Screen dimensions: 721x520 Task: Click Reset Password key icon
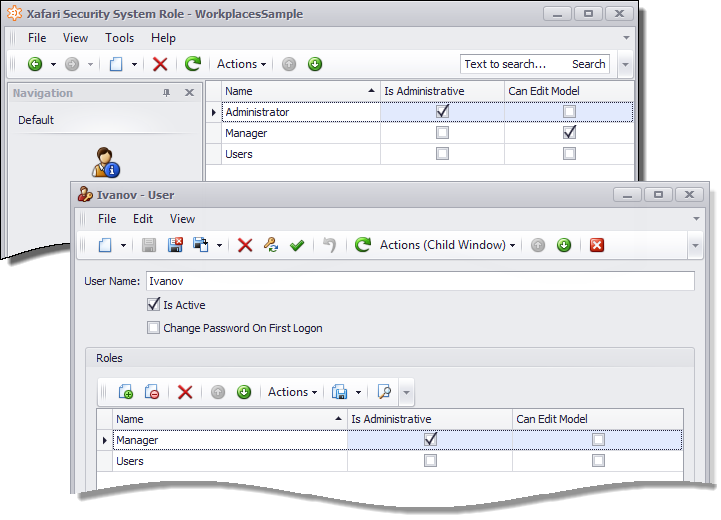point(271,245)
